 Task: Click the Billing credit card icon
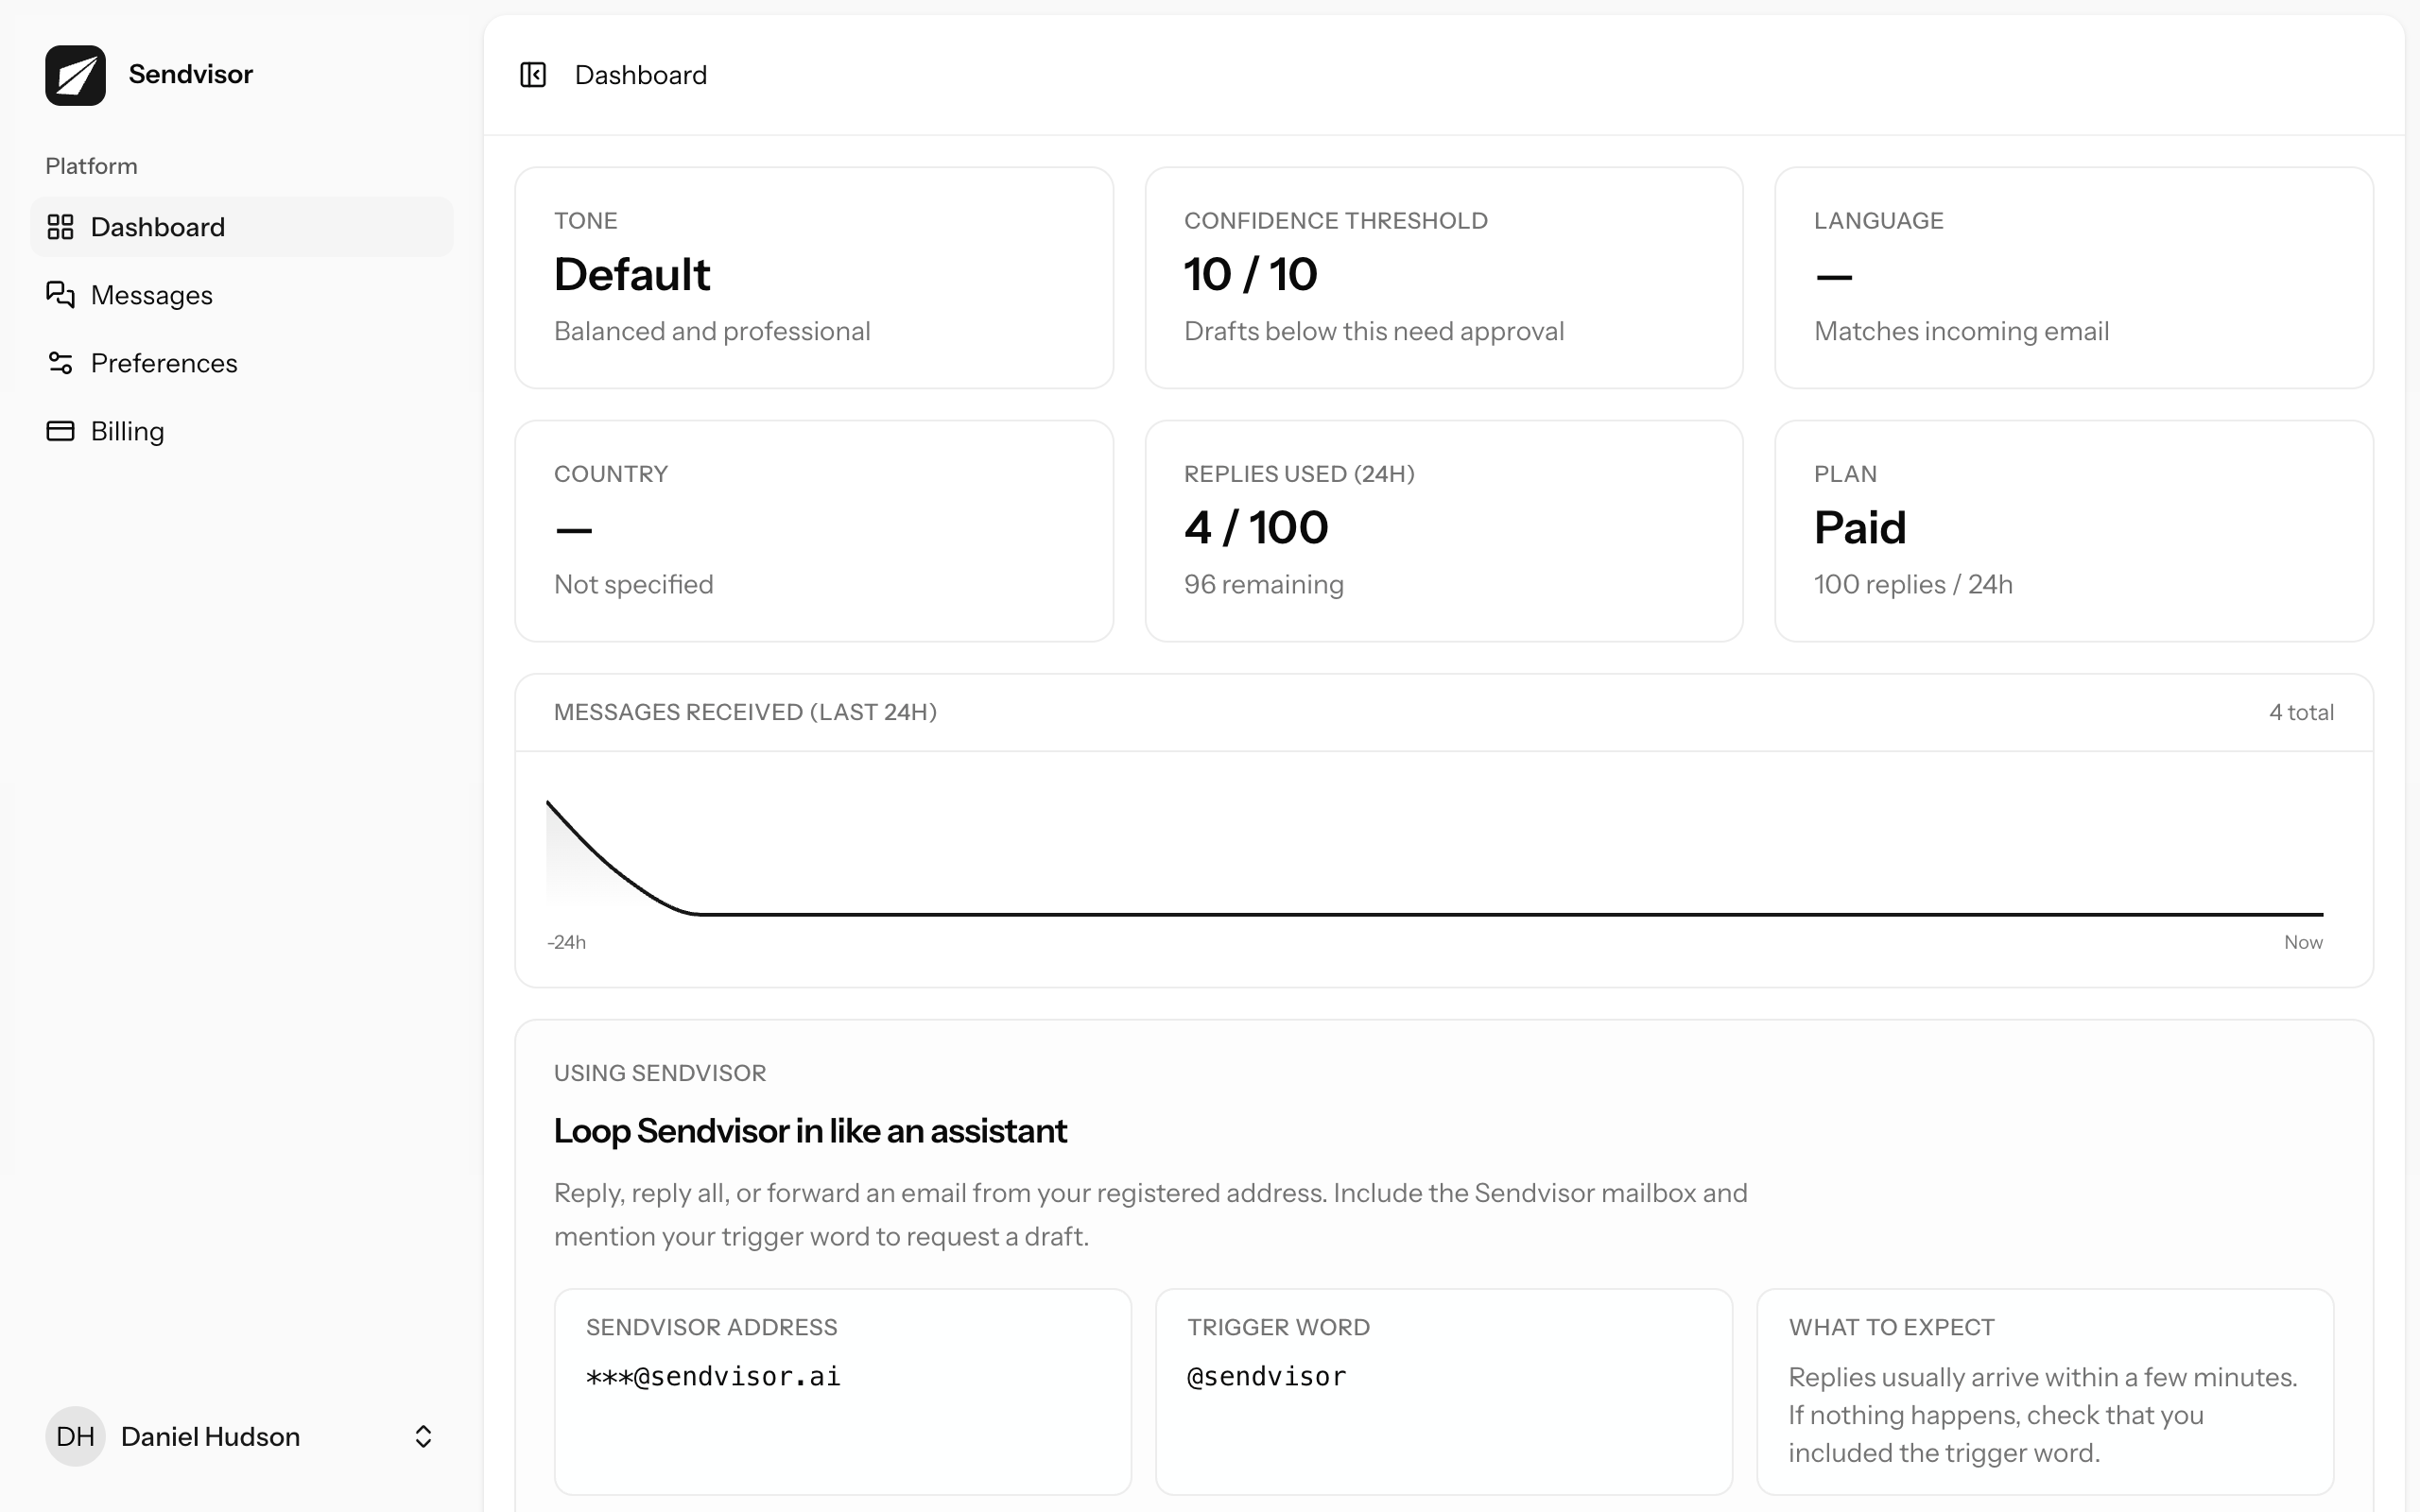(x=61, y=431)
